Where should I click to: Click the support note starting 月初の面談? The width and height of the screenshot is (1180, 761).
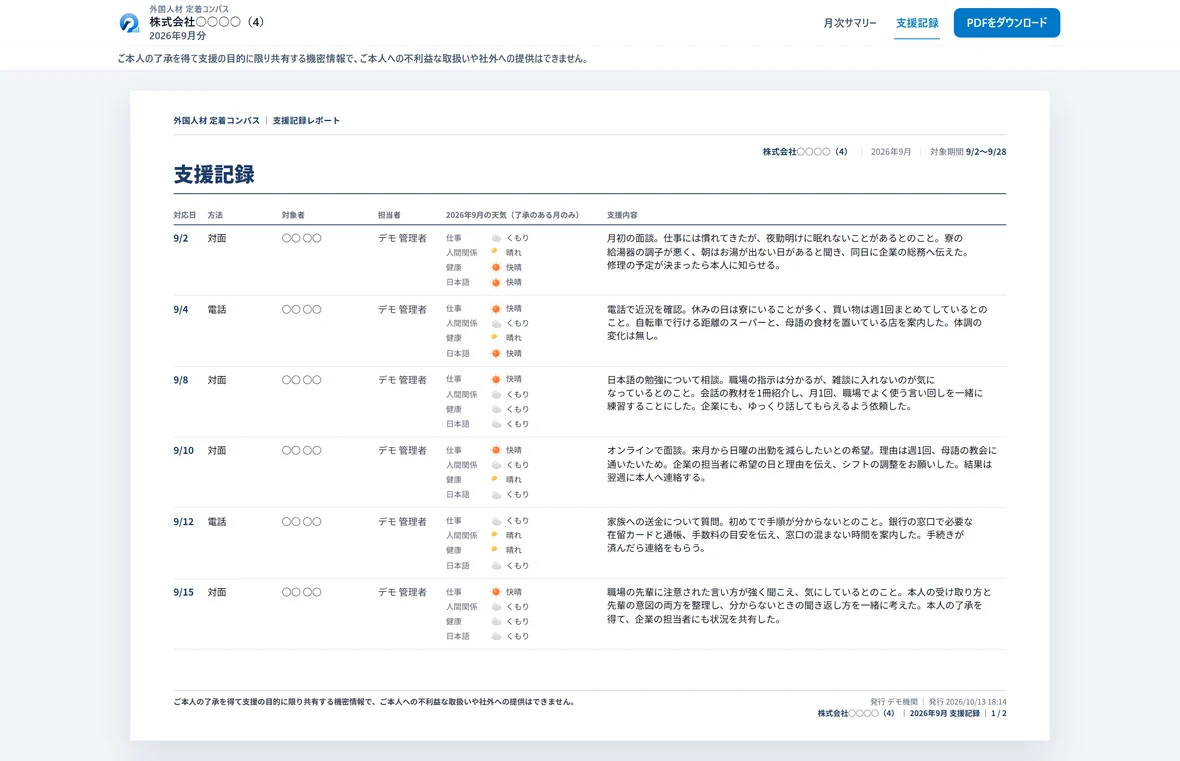[788, 251]
